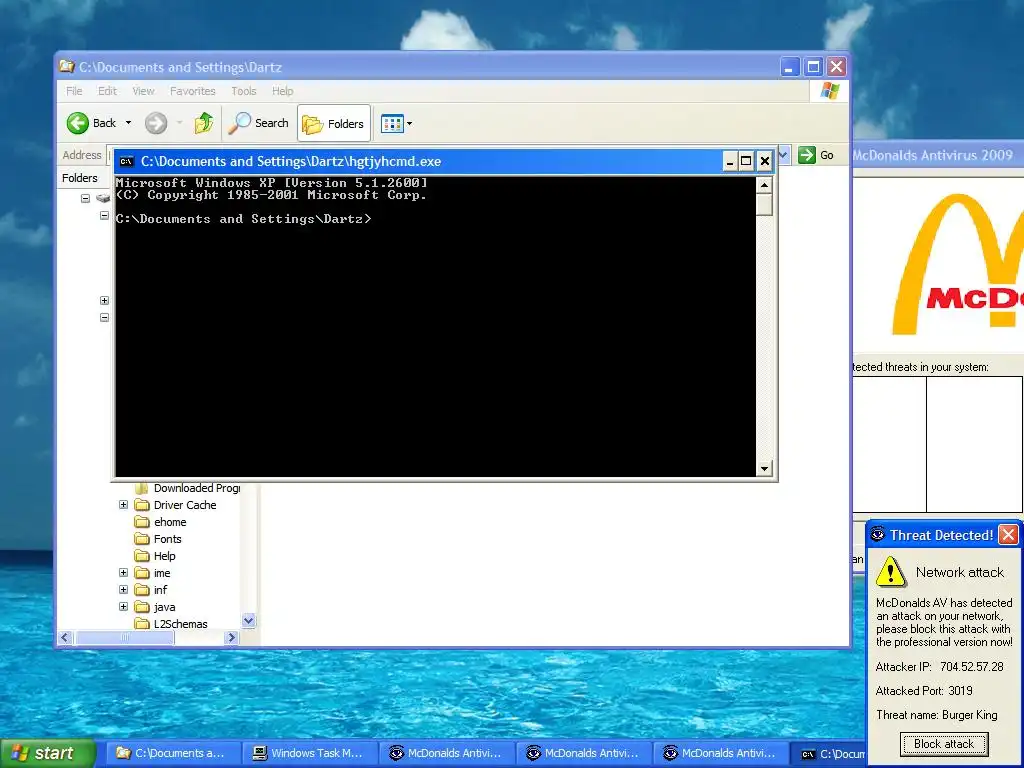Expand the Driver Cache folder
This screenshot has width=1024, height=768.
(123, 505)
